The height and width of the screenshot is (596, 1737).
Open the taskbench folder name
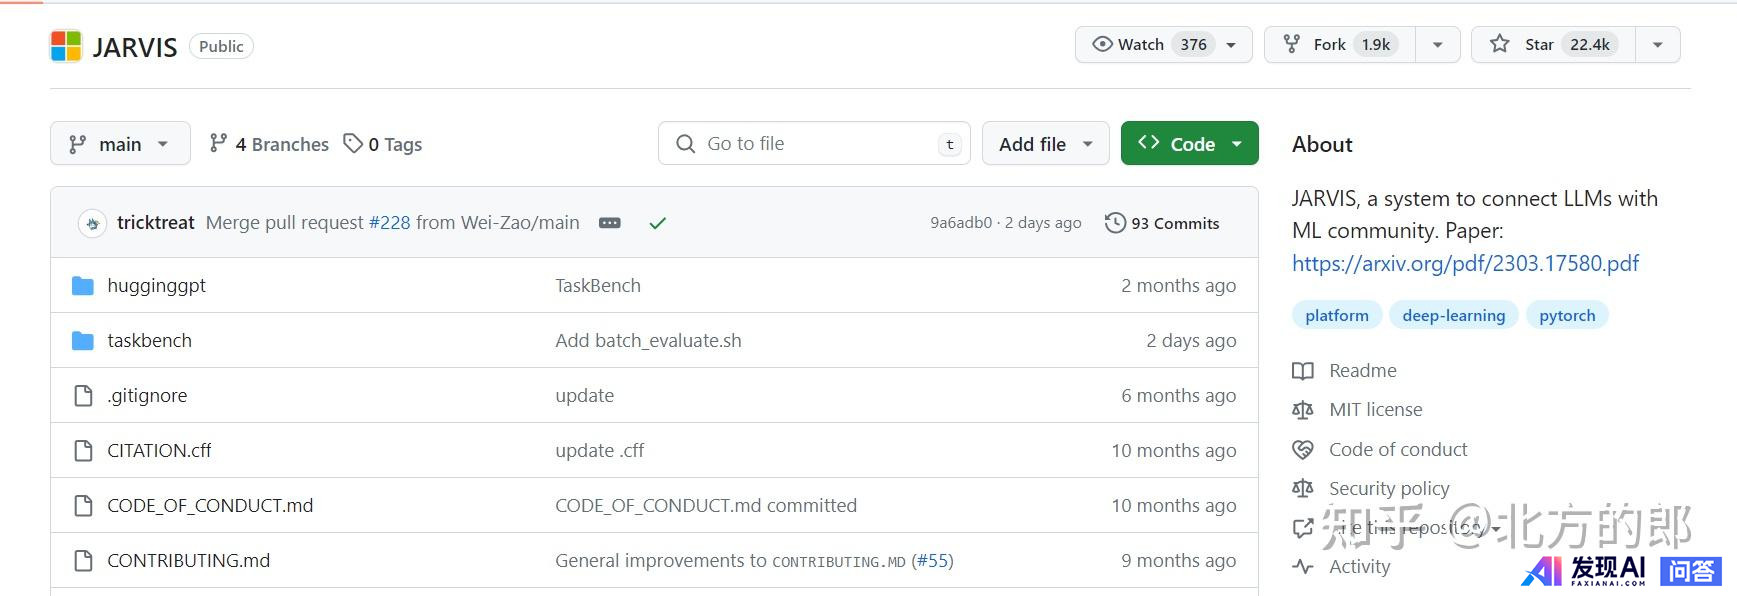click(x=150, y=341)
